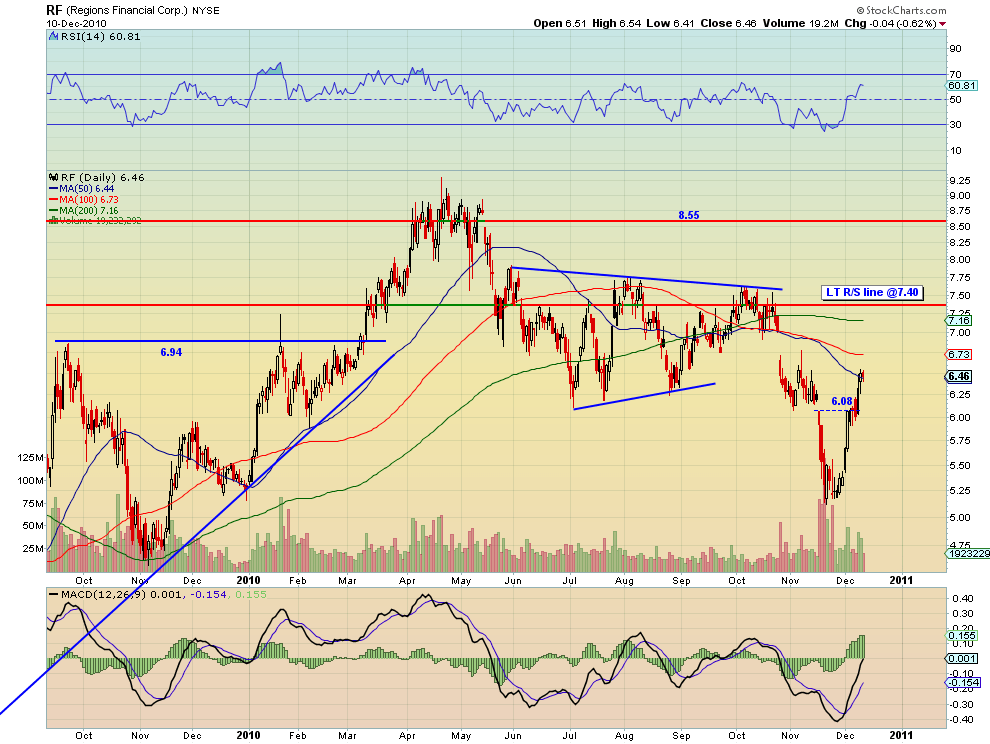Click the Apr label on price chart axis
990x744 pixels.
(407, 580)
